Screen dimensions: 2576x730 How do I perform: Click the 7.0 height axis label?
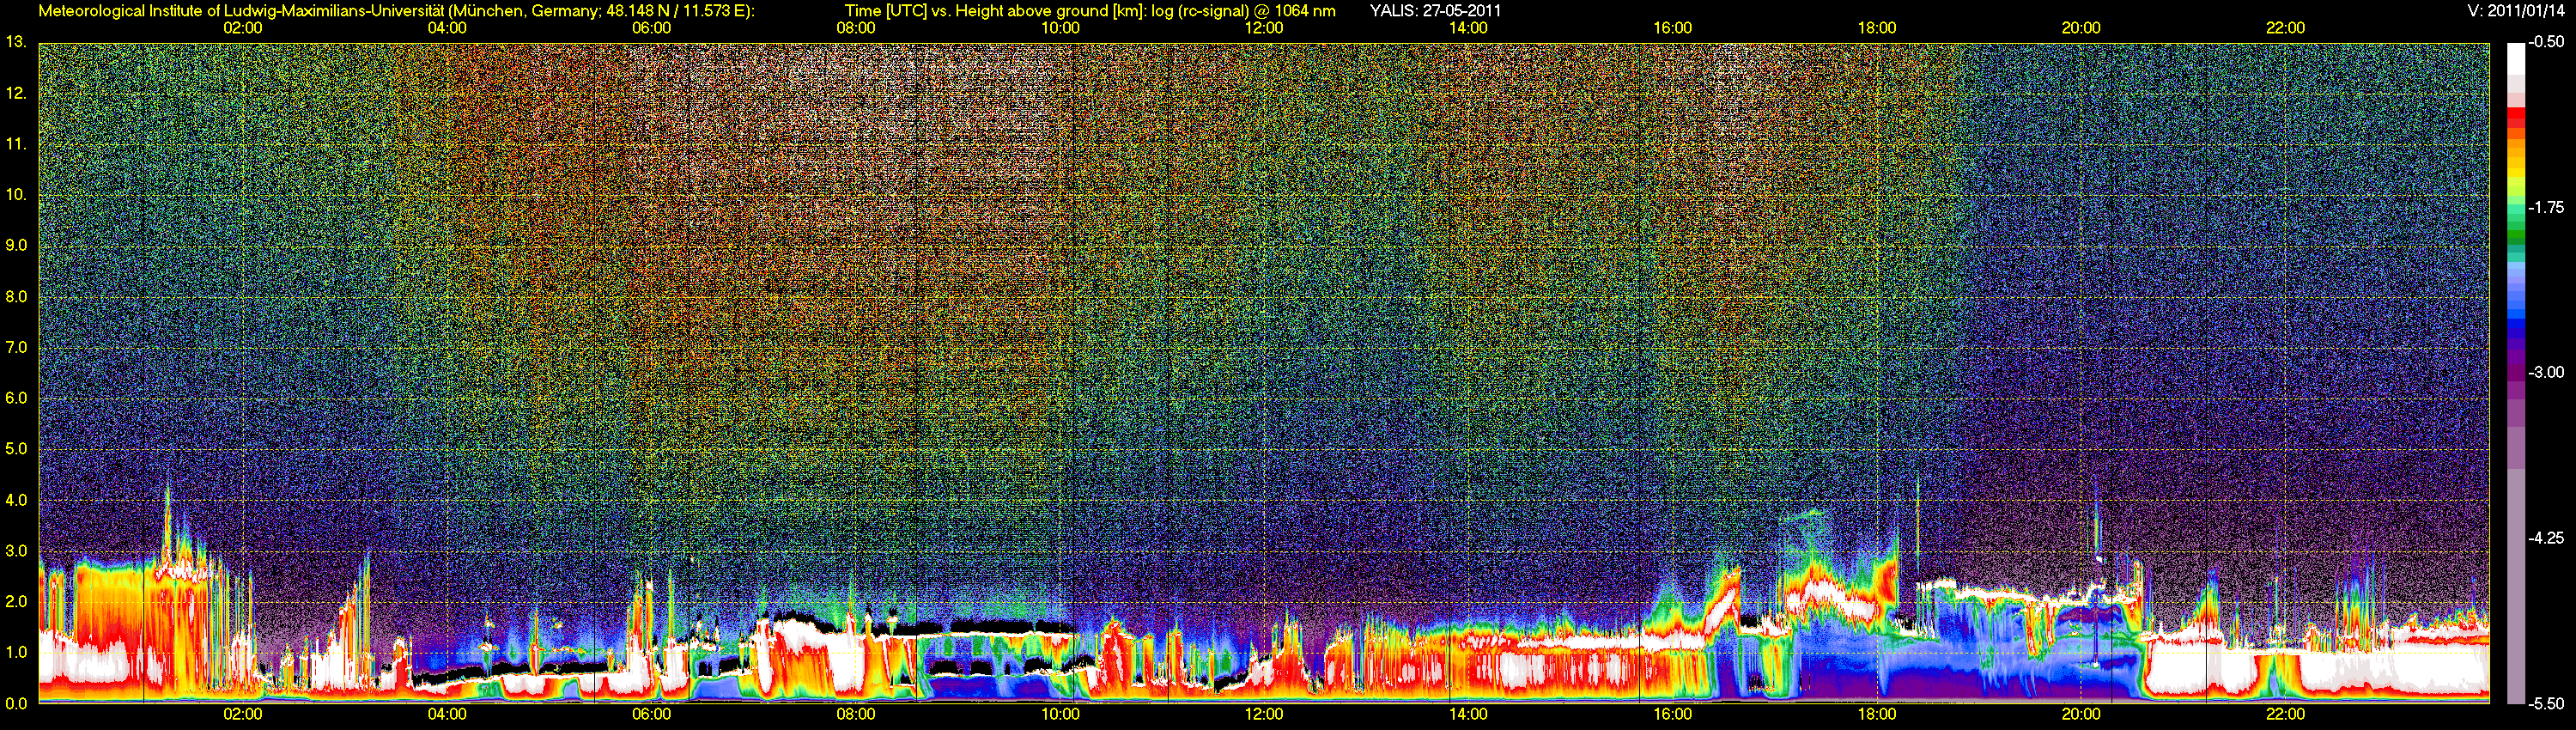pos(15,347)
